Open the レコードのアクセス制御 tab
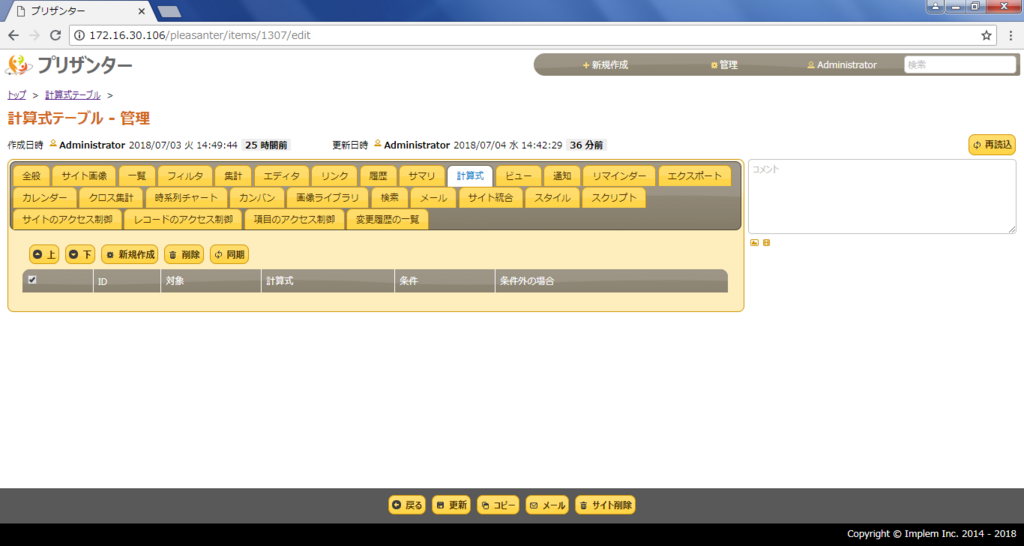 [183, 219]
